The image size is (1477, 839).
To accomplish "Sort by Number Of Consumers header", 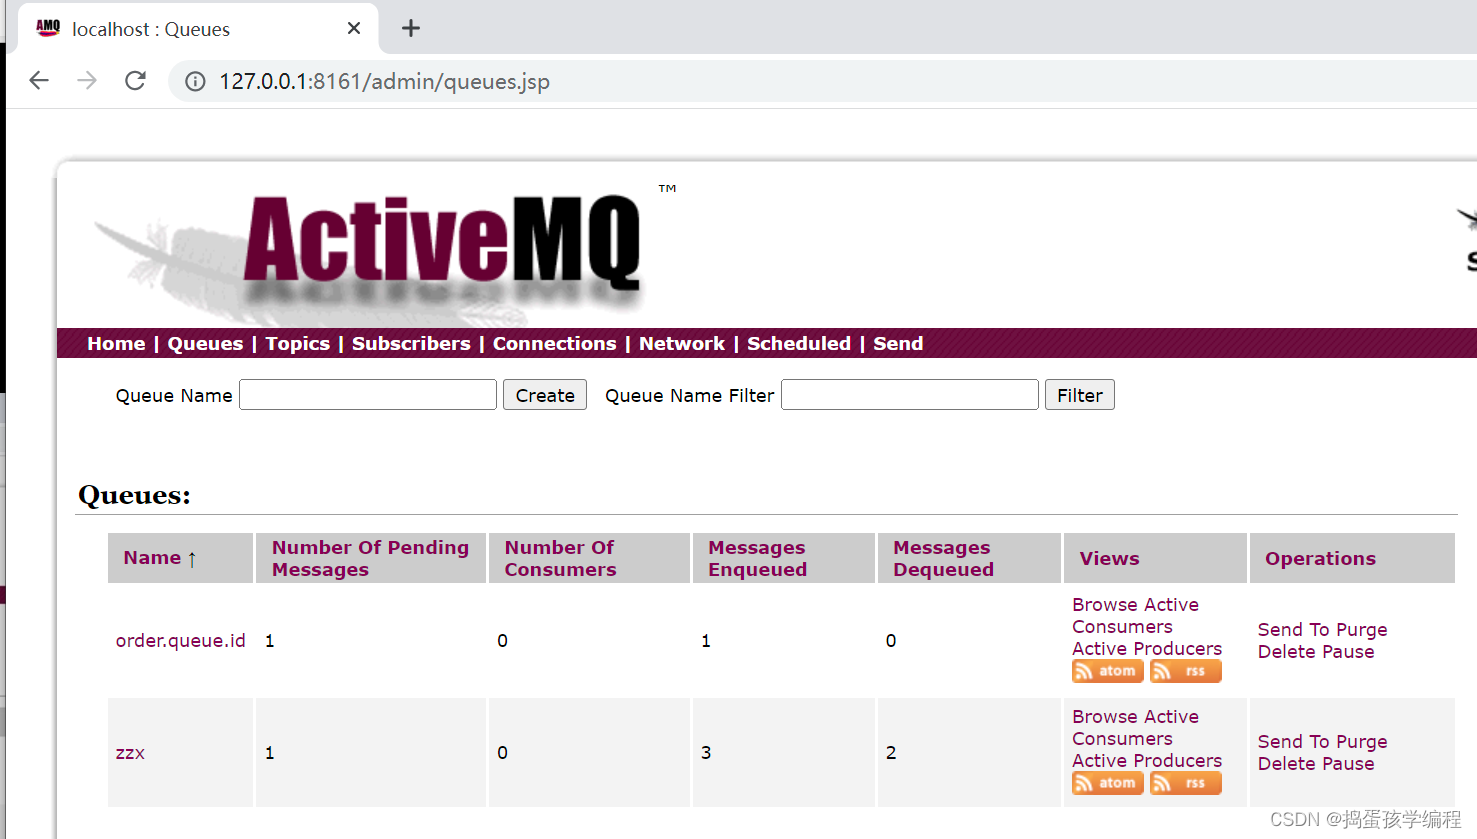I will (560, 558).
